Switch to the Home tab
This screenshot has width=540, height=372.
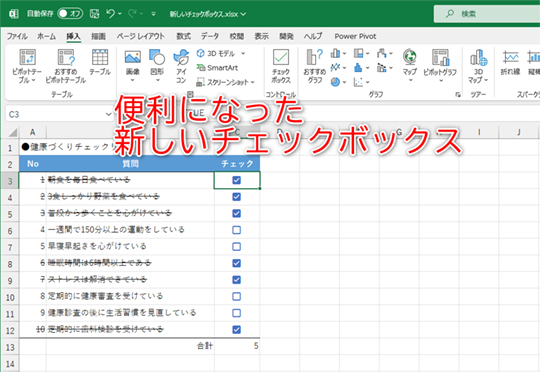click(x=46, y=36)
